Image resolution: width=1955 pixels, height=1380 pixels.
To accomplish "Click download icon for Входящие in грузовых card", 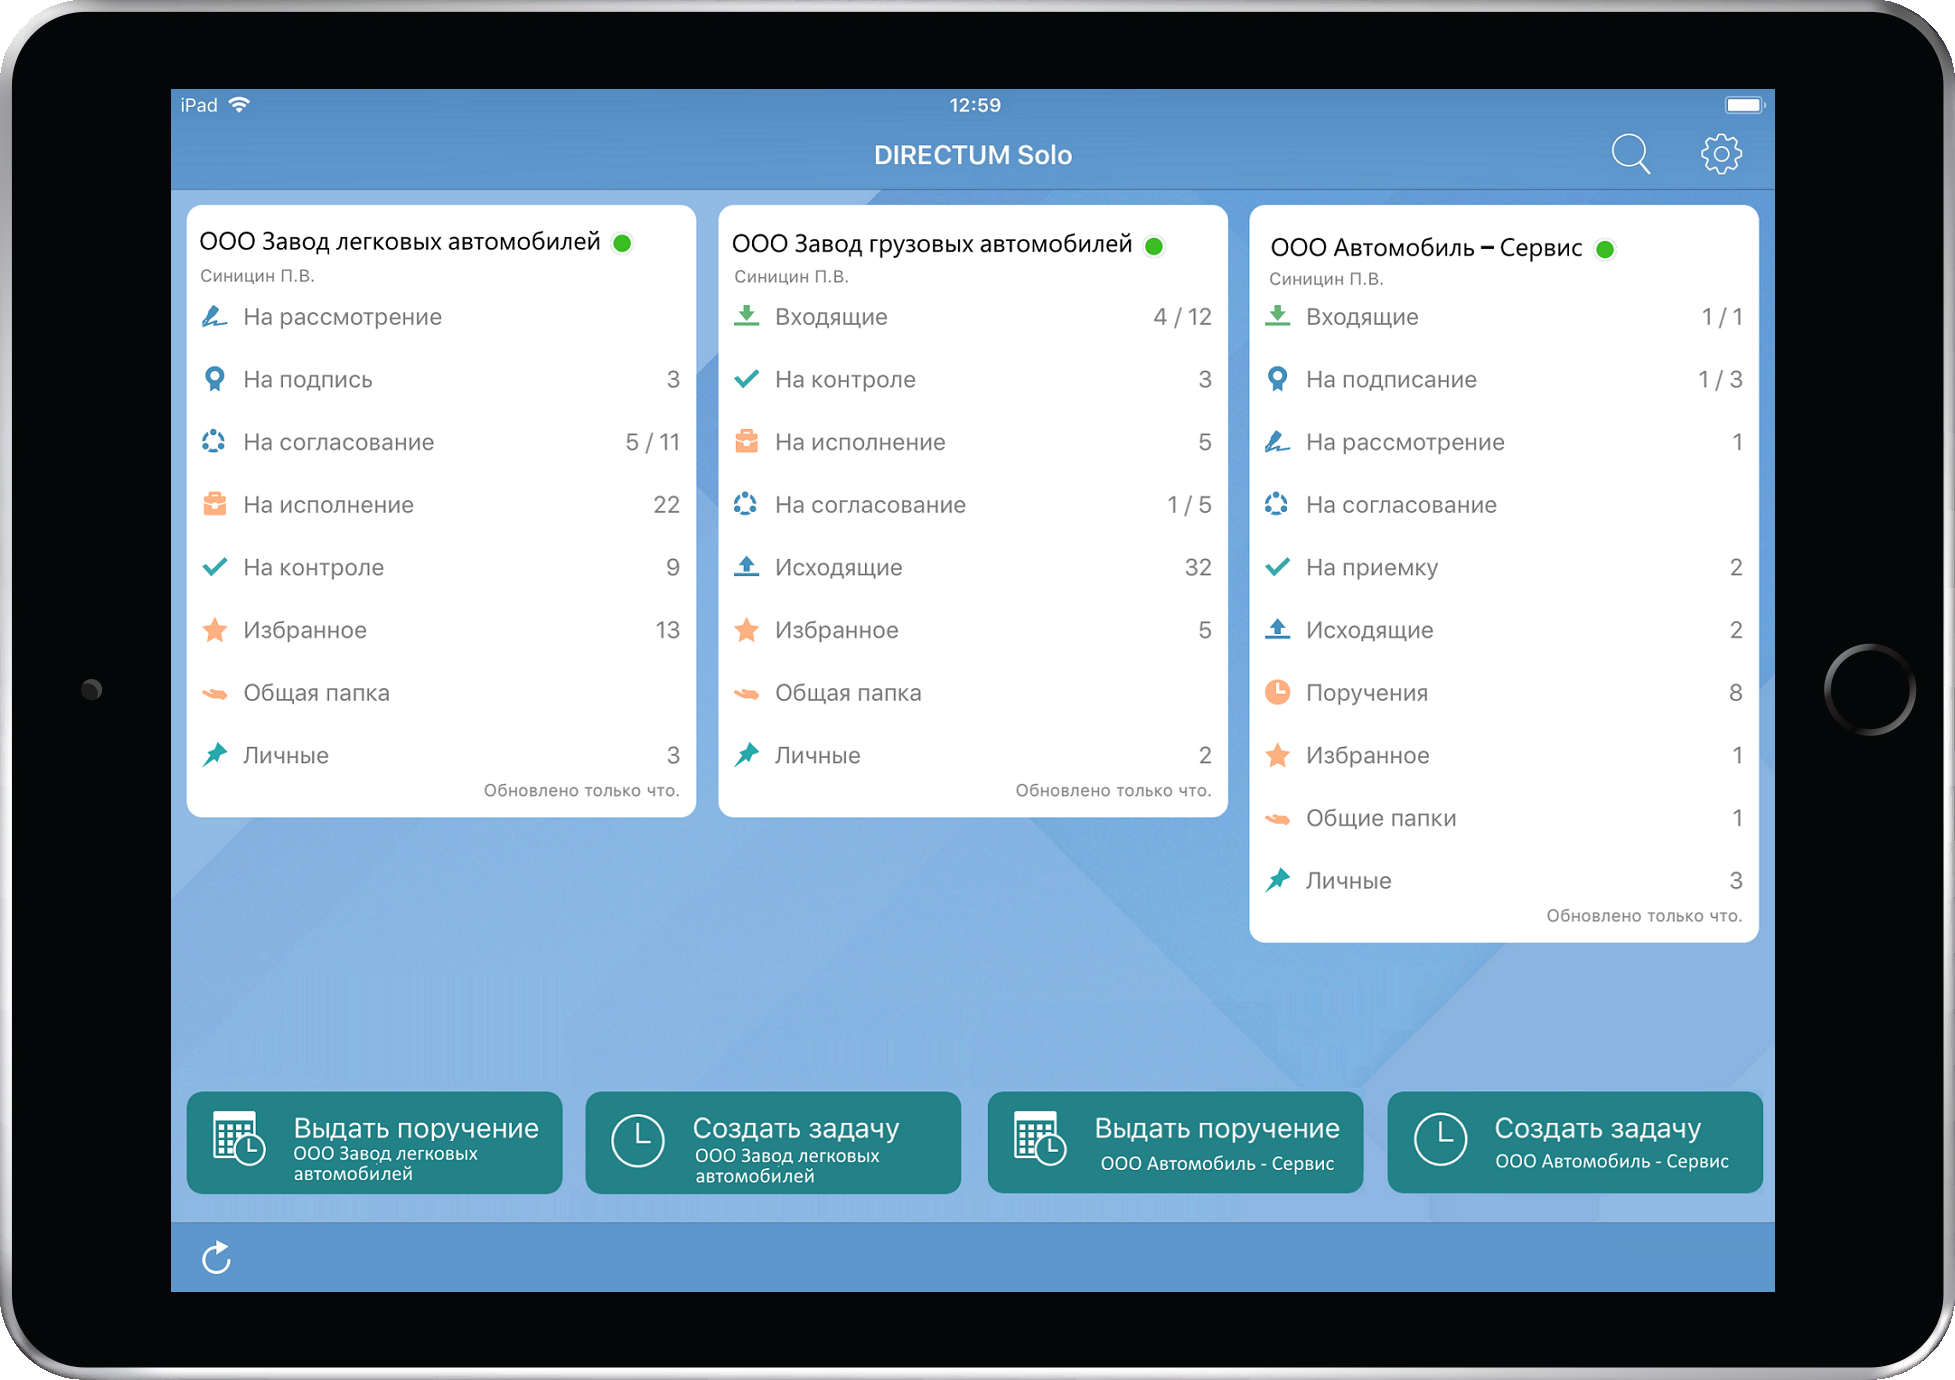I will [x=746, y=316].
